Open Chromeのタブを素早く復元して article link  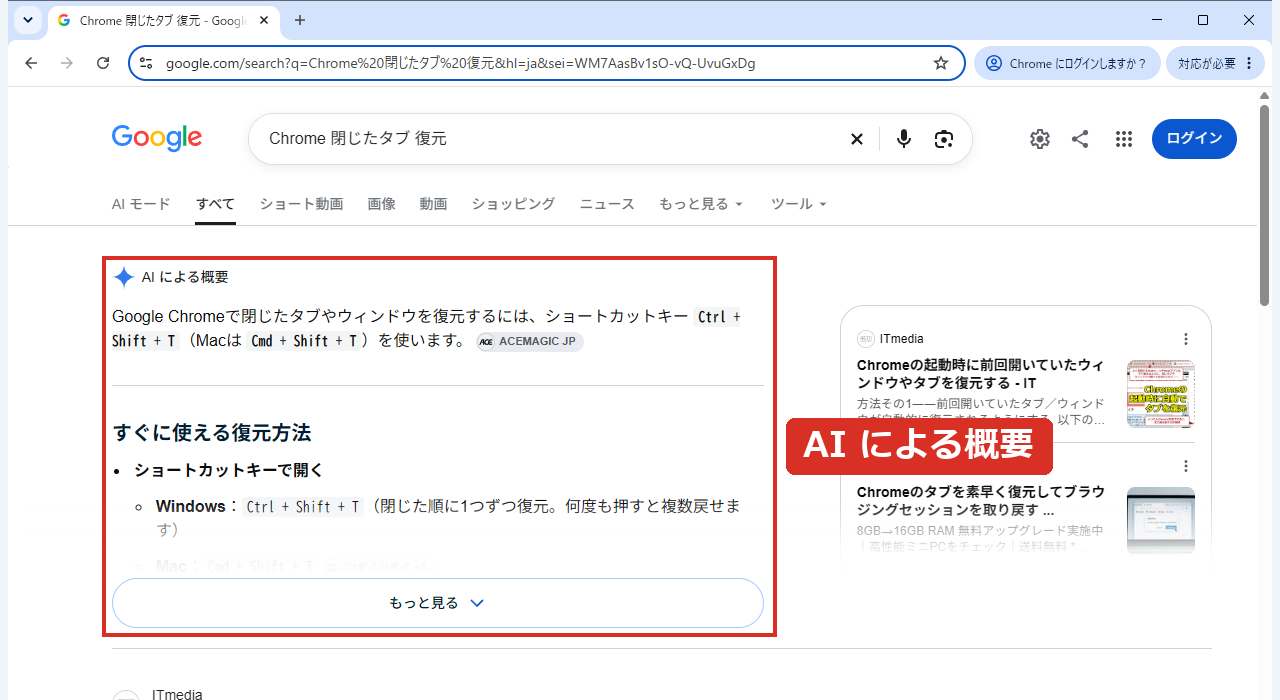click(981, 501)
